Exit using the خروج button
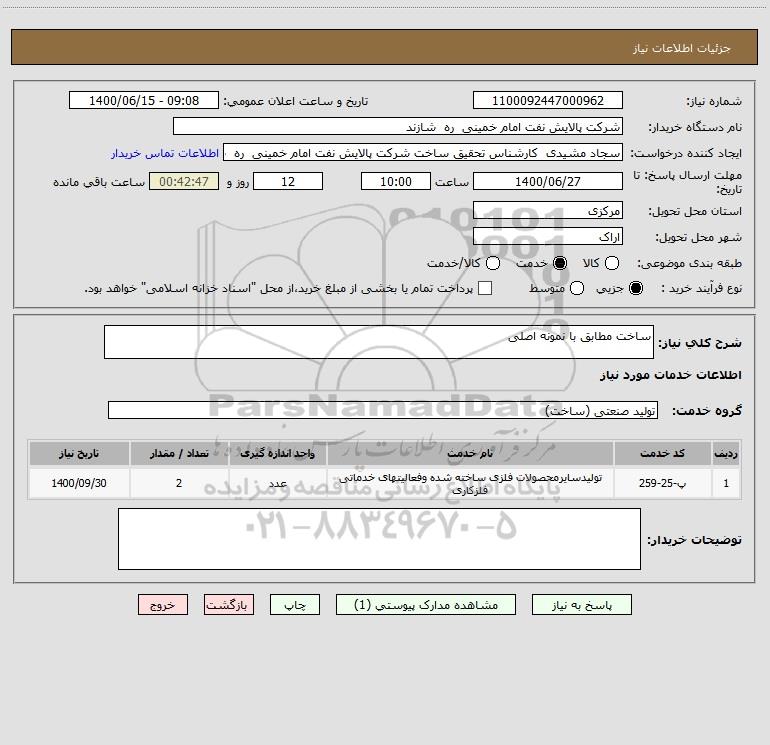770x745 pixels. tap(163, 605)
